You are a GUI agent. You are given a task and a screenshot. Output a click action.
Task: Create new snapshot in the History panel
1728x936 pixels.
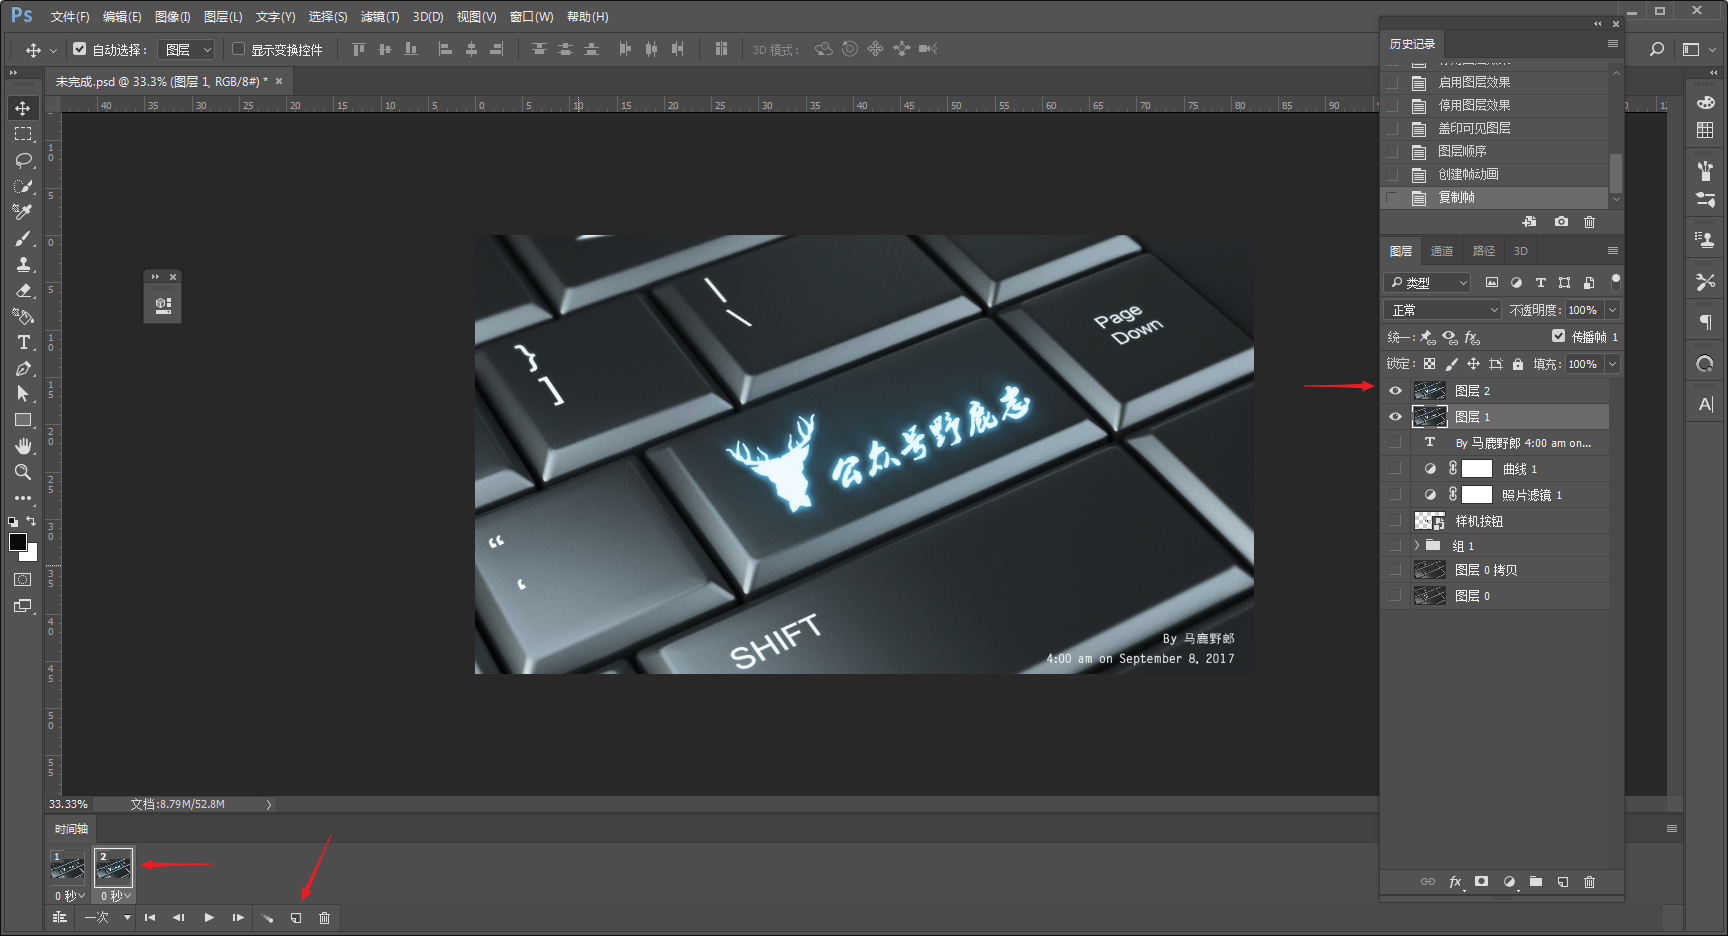pyautogui.click(x=1561, y=222)
